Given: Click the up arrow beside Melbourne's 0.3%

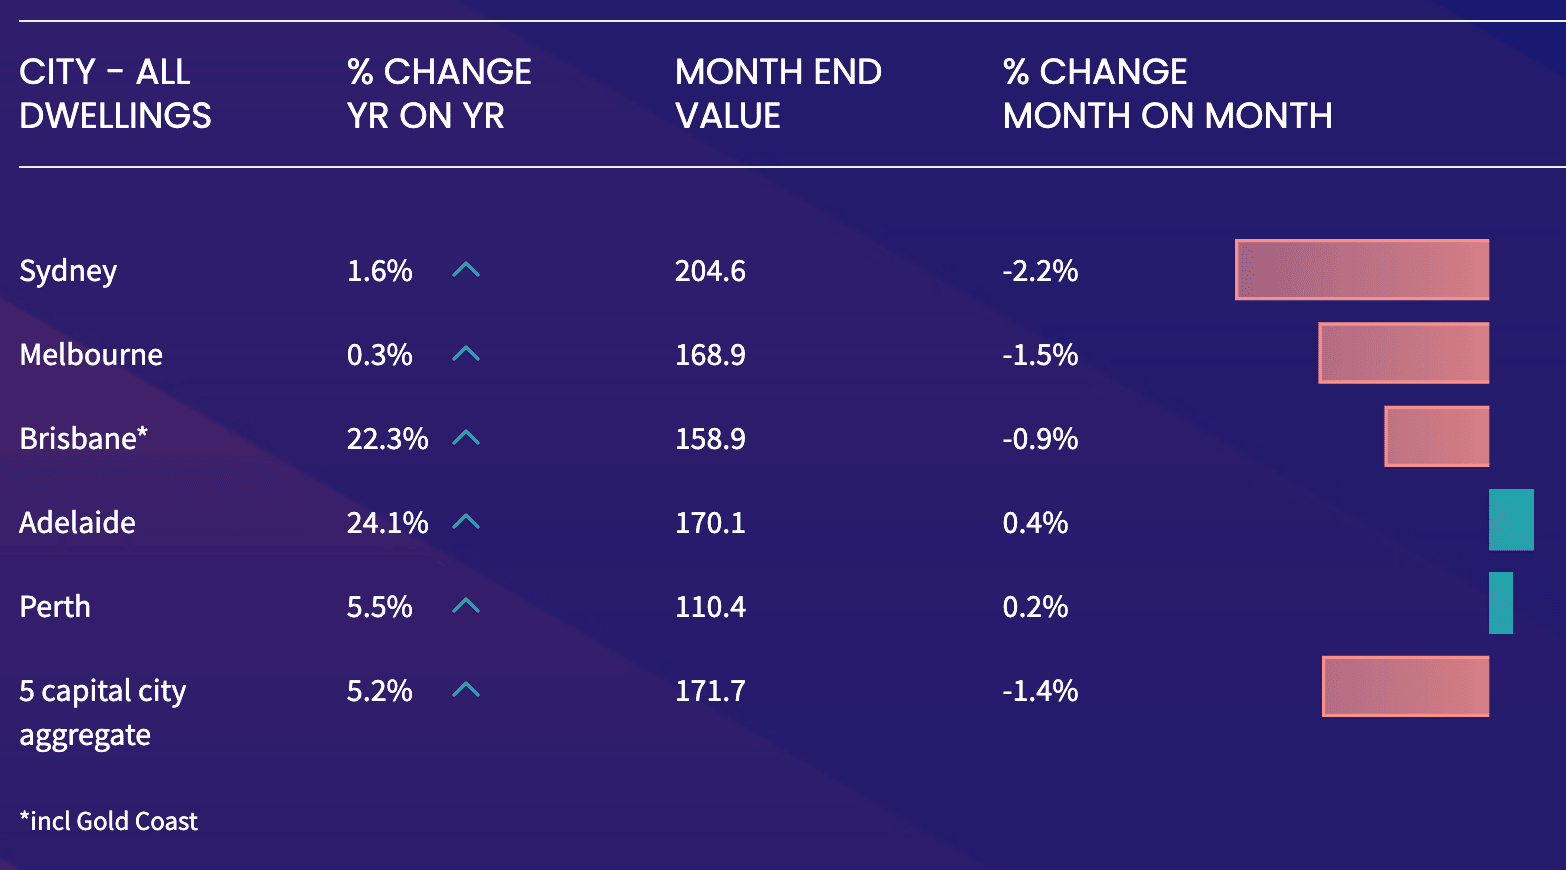Looking at the screenshot, I should [x=466, y=354].
